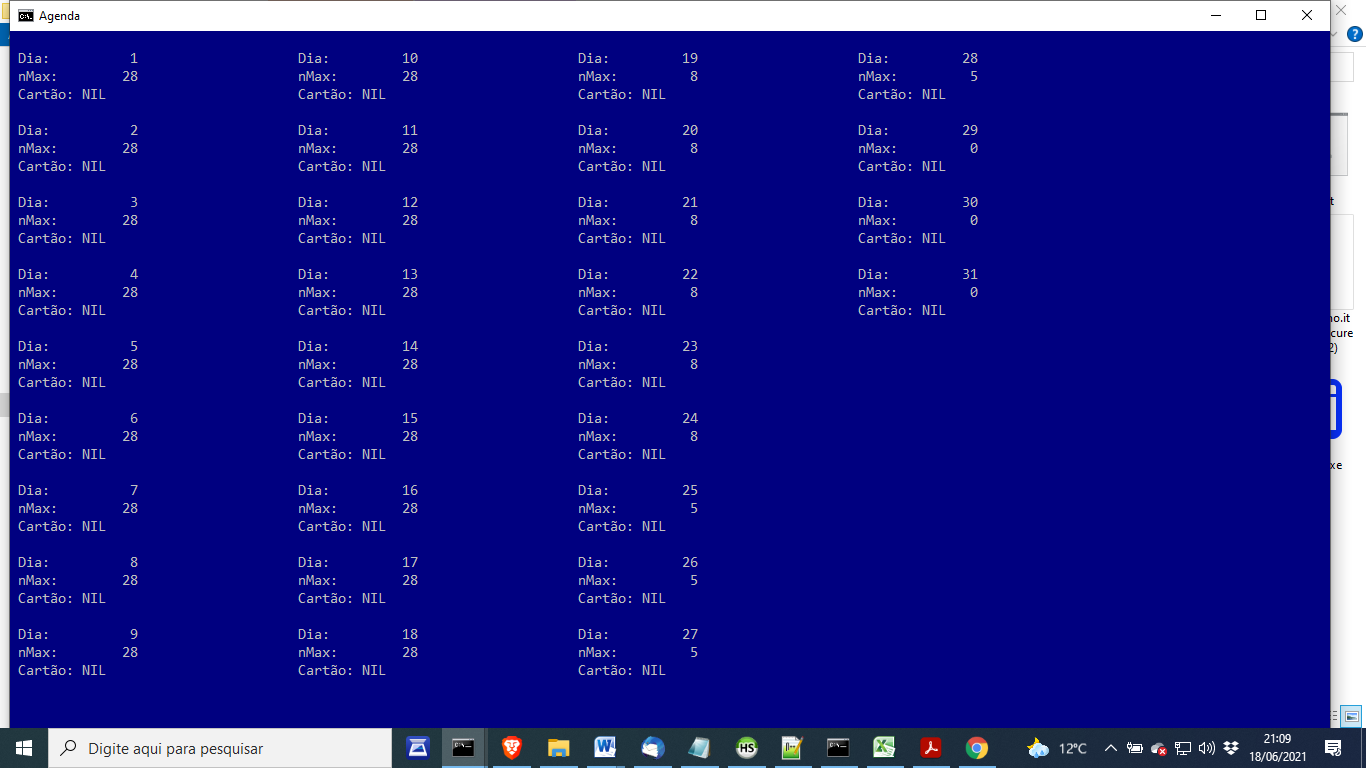The image size is (1366, 768).
Task: Click the nMax value 28 under Dia 14
Action: tap(410, 364)
